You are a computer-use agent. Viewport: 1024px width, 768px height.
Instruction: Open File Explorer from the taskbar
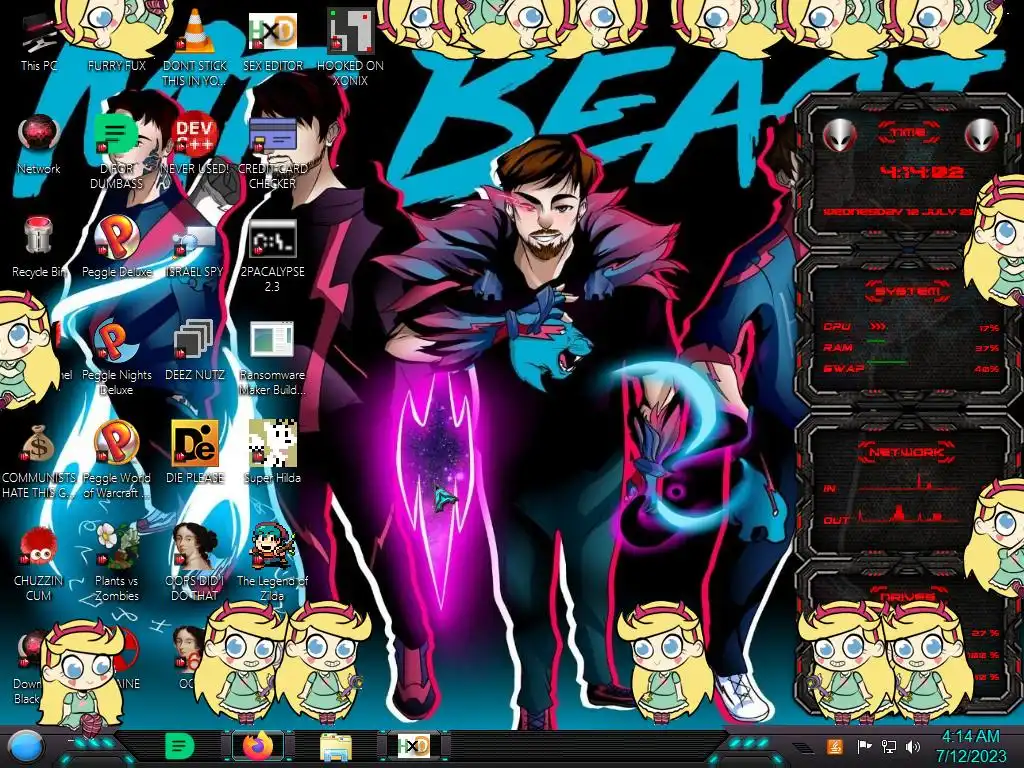[336, 746]
